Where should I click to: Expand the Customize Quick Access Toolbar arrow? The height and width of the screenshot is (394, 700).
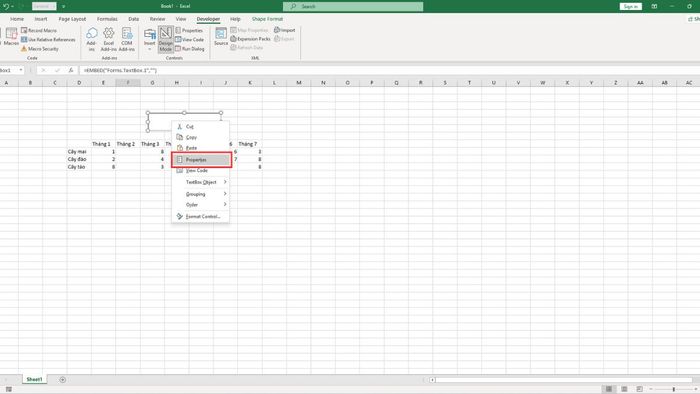click(x=63, y=6)
